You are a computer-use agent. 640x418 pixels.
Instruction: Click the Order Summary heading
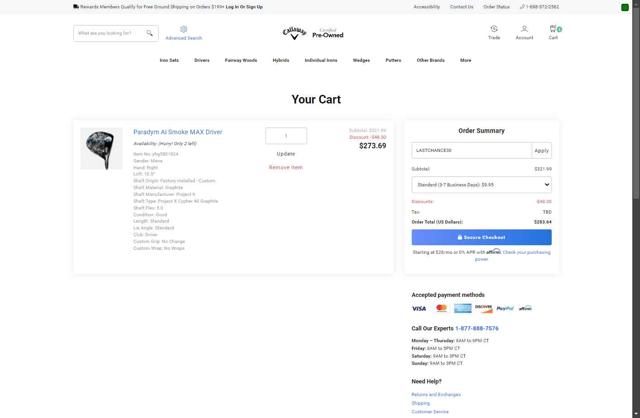(x=481, y=131)
